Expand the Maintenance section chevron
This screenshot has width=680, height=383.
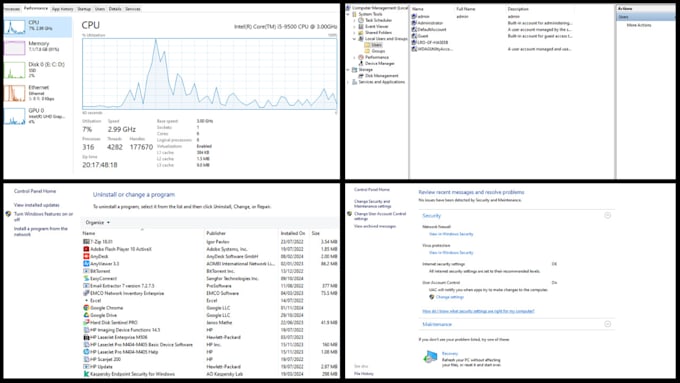click(608, 324)
